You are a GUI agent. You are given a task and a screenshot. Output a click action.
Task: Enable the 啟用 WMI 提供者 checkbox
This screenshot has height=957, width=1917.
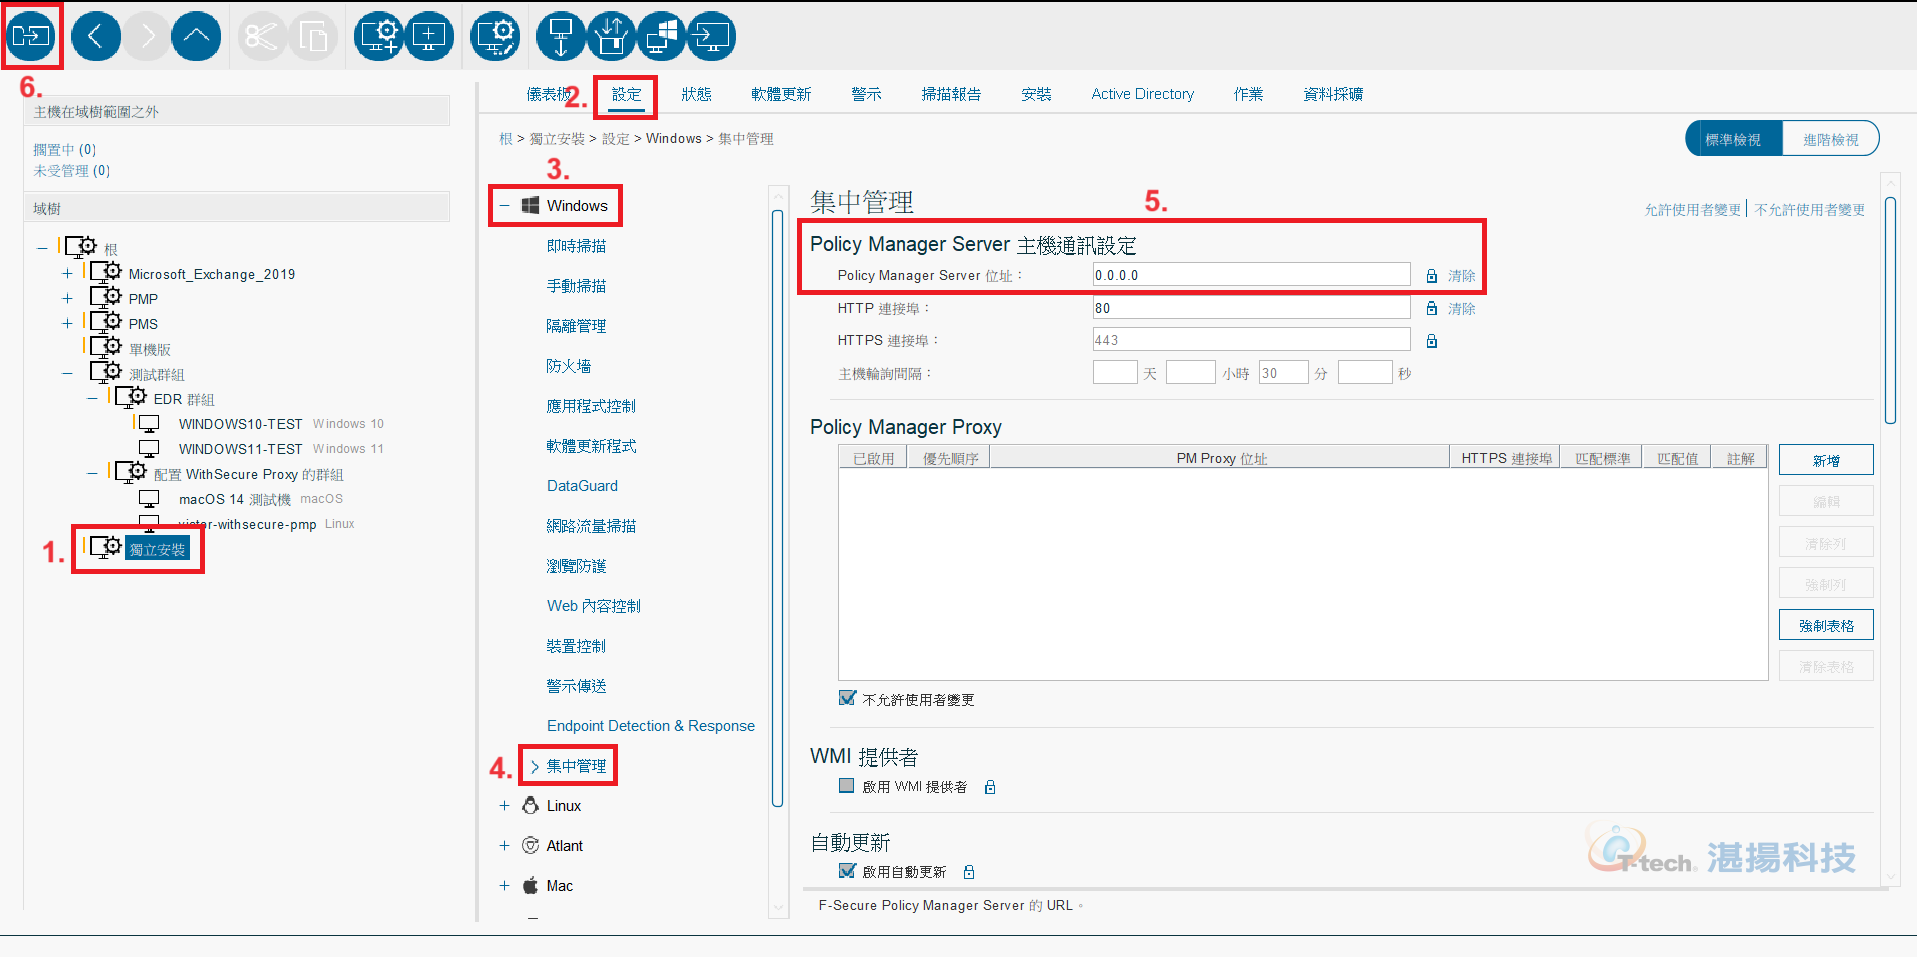click(x=847, y=786)
